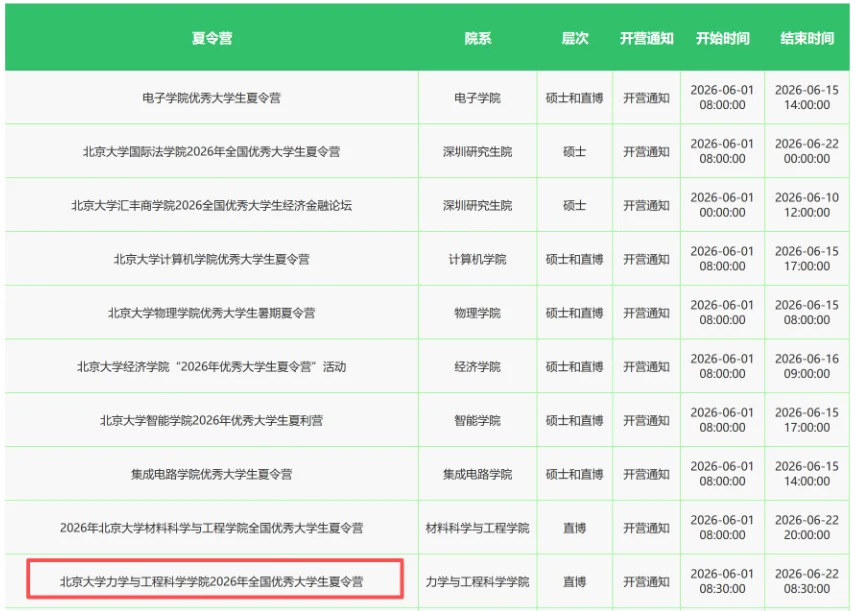Click 直博 level in 力学与工程科学学院 row
Screen dimensions: 855x611
(x=575, y=582)
